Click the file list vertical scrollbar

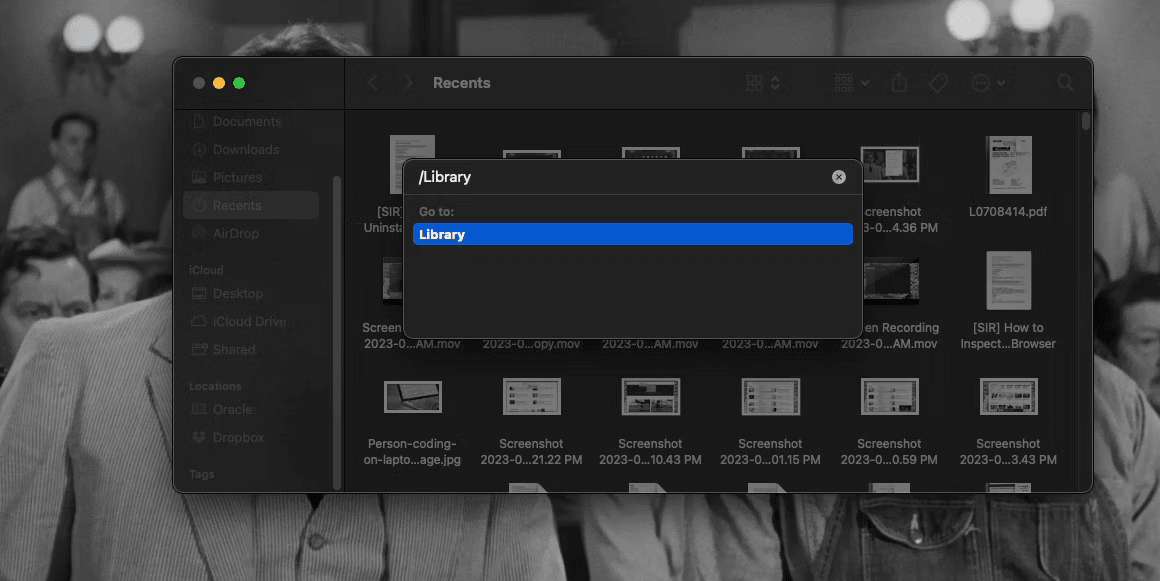[1085, 121]
